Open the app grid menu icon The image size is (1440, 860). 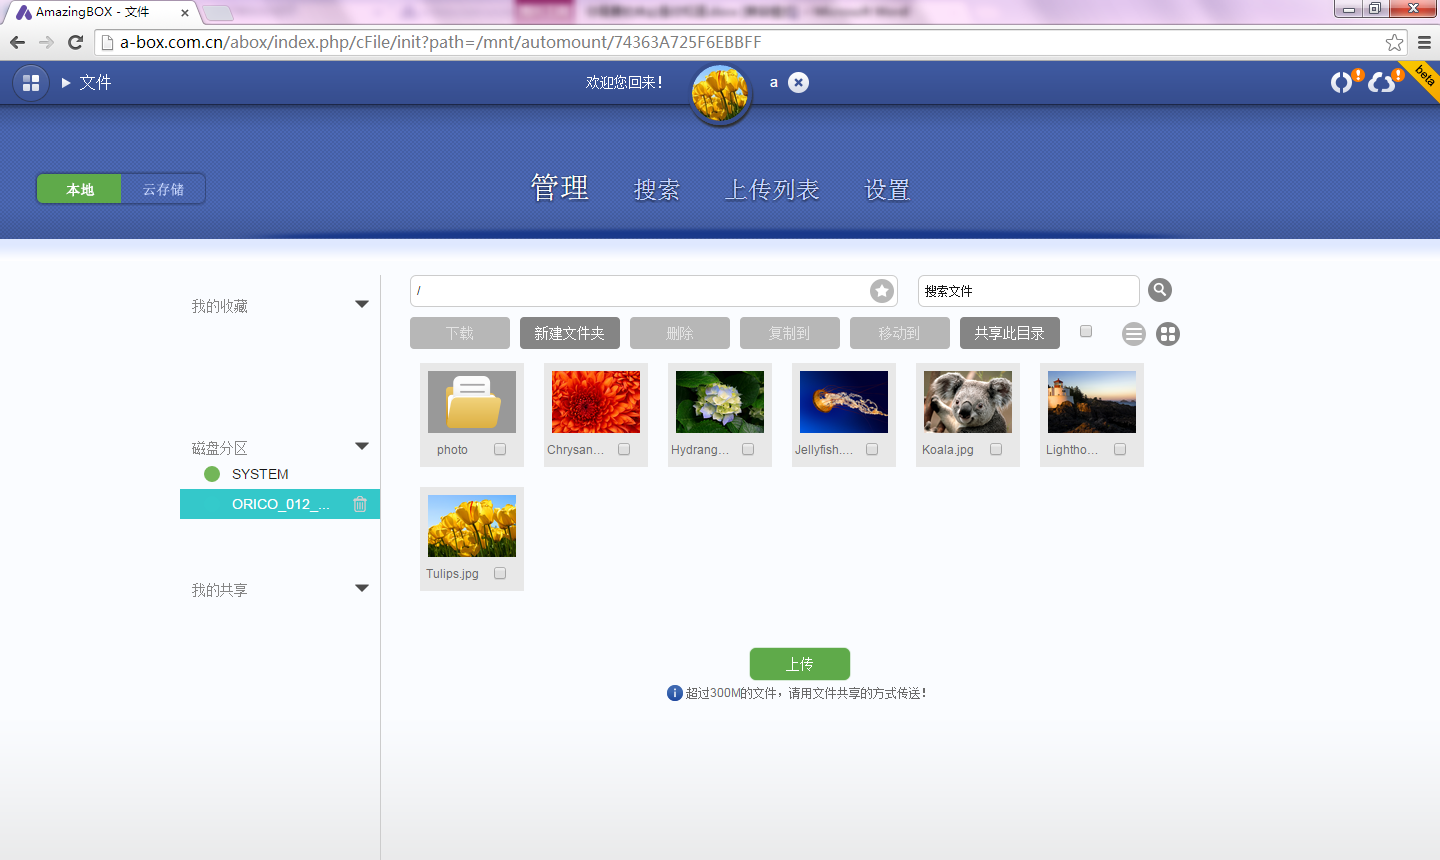(31, 83)
